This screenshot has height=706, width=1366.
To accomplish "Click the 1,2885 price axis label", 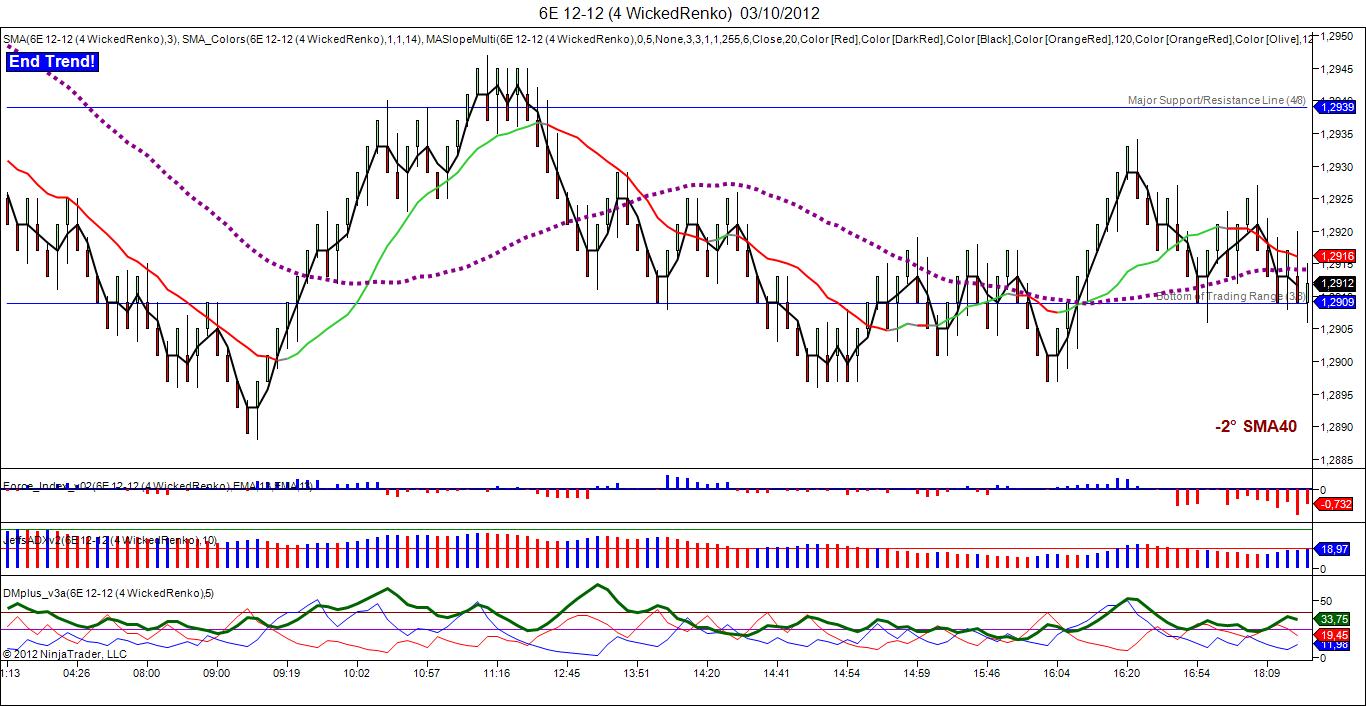I will point(1337,460).
